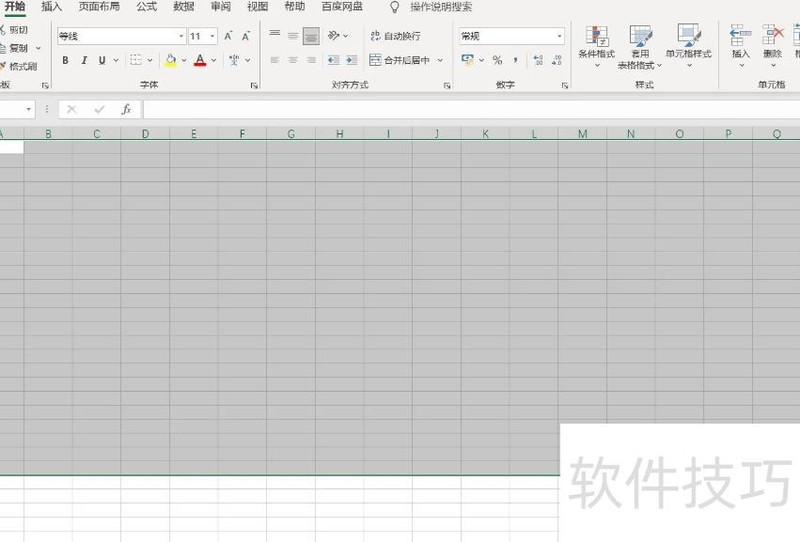Screen dimensions: 800x542
Task: Switch to 插入 Insert tab
Action: pyautogui.click(x=52, y=7)
